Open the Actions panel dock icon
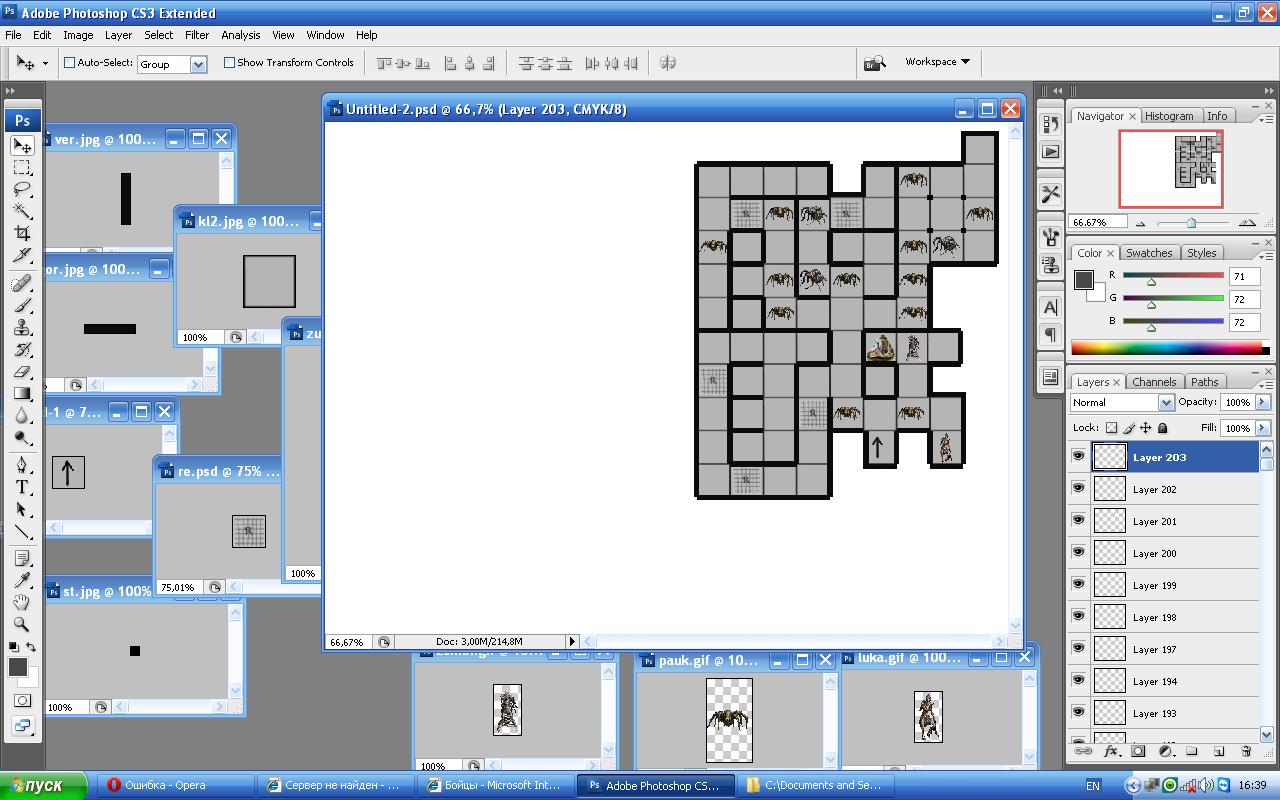 tap(1050, 152)
